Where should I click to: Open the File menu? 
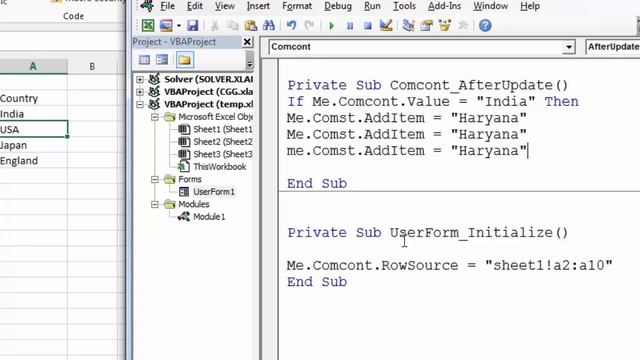(x=167, y=6)
